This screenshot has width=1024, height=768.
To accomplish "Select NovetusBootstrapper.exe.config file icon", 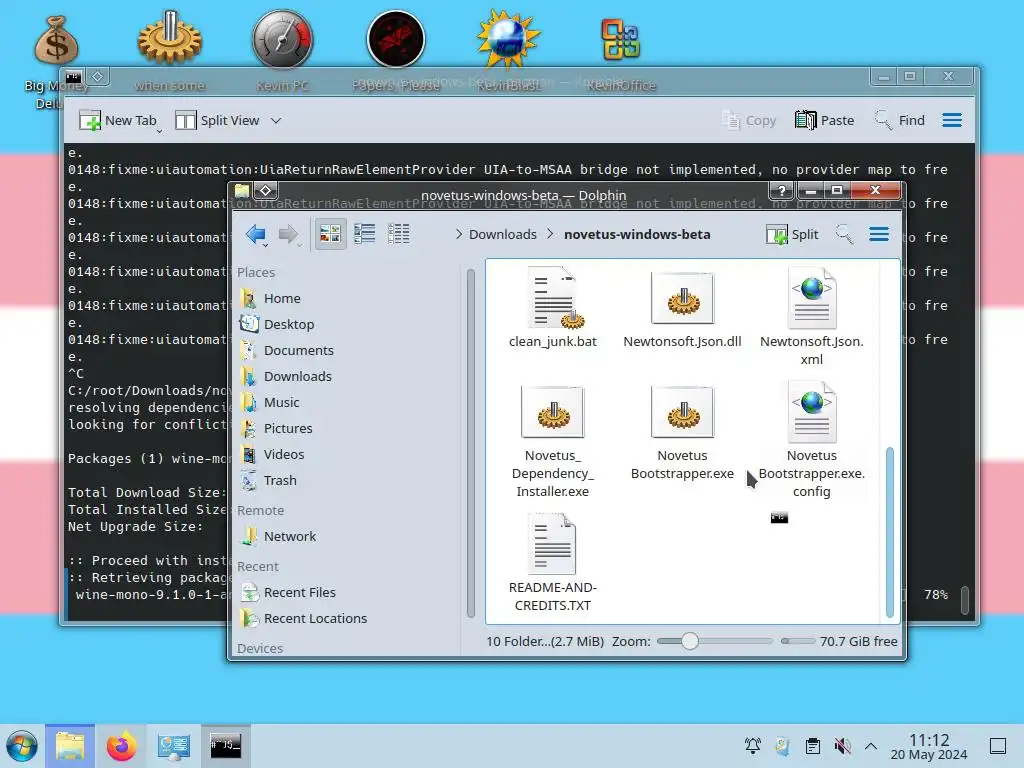I will [812, 413].
